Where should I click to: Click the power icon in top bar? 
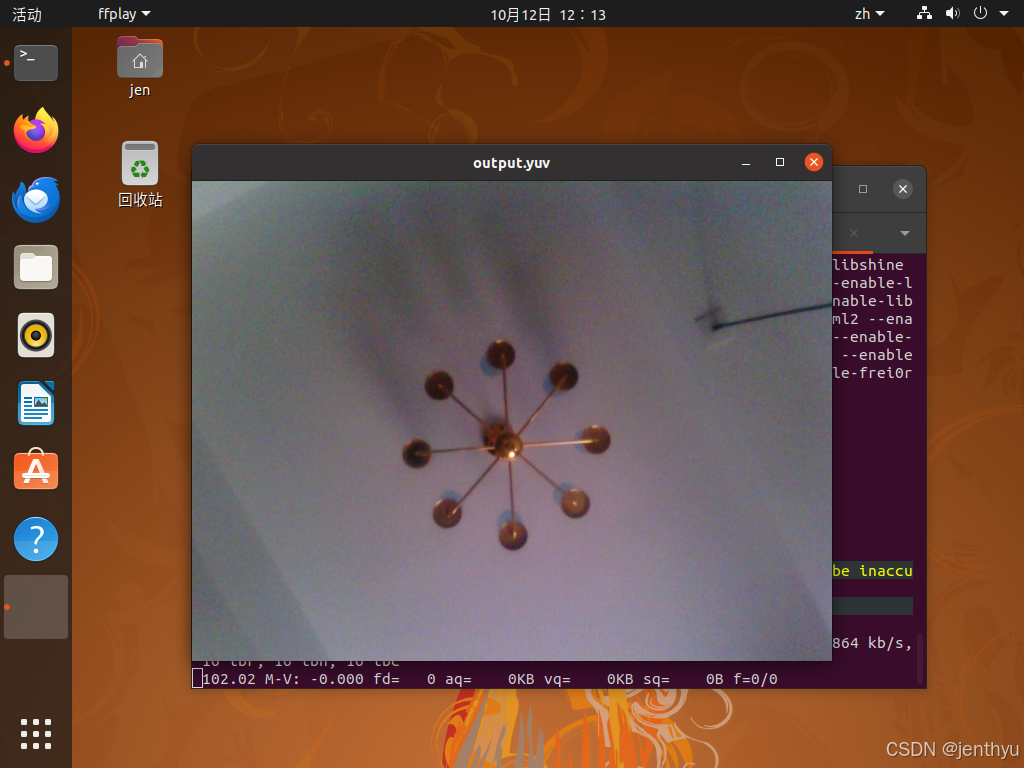(x=980, y=13)
